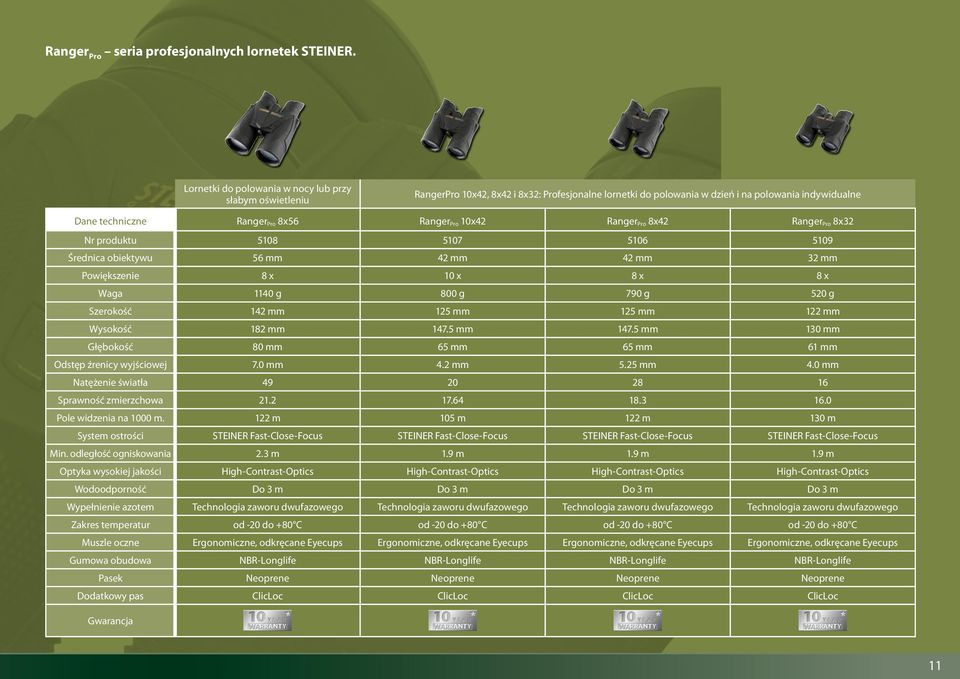960x679 pixels.
Task: Click the 'Sprawność zmierzchowa' row label
Action: (x=110, y=400)
